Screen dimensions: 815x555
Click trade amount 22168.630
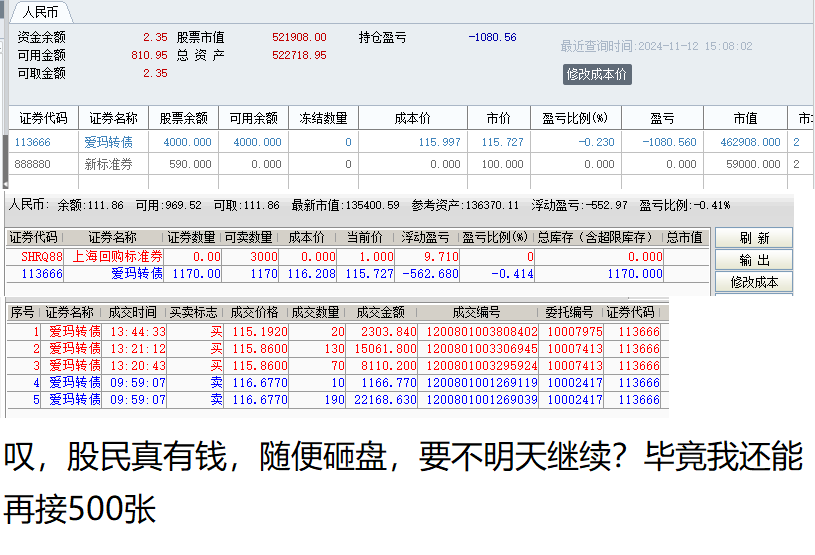[385, 400]
